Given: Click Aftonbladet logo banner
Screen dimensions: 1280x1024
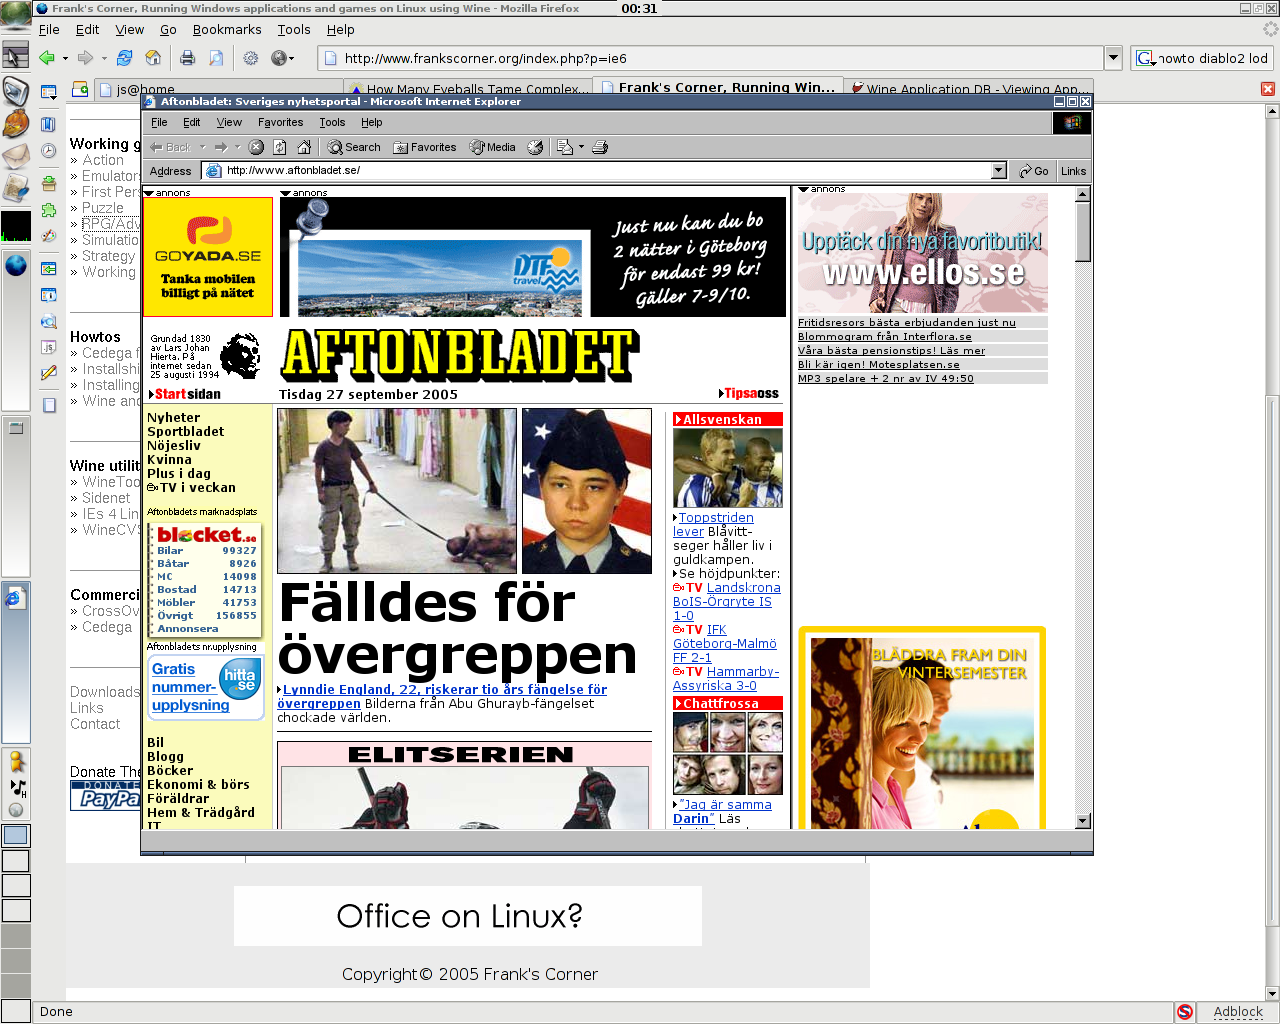Looking at the screenshot, I should coord(460,355).
